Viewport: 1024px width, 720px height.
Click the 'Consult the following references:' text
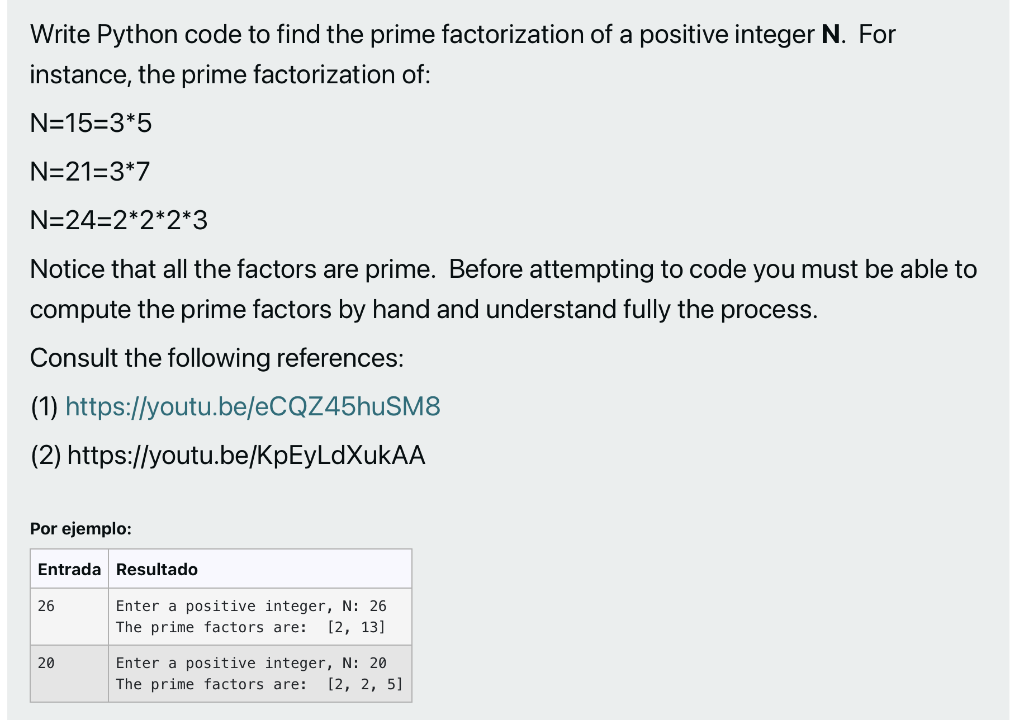click(x=217, y=358)
